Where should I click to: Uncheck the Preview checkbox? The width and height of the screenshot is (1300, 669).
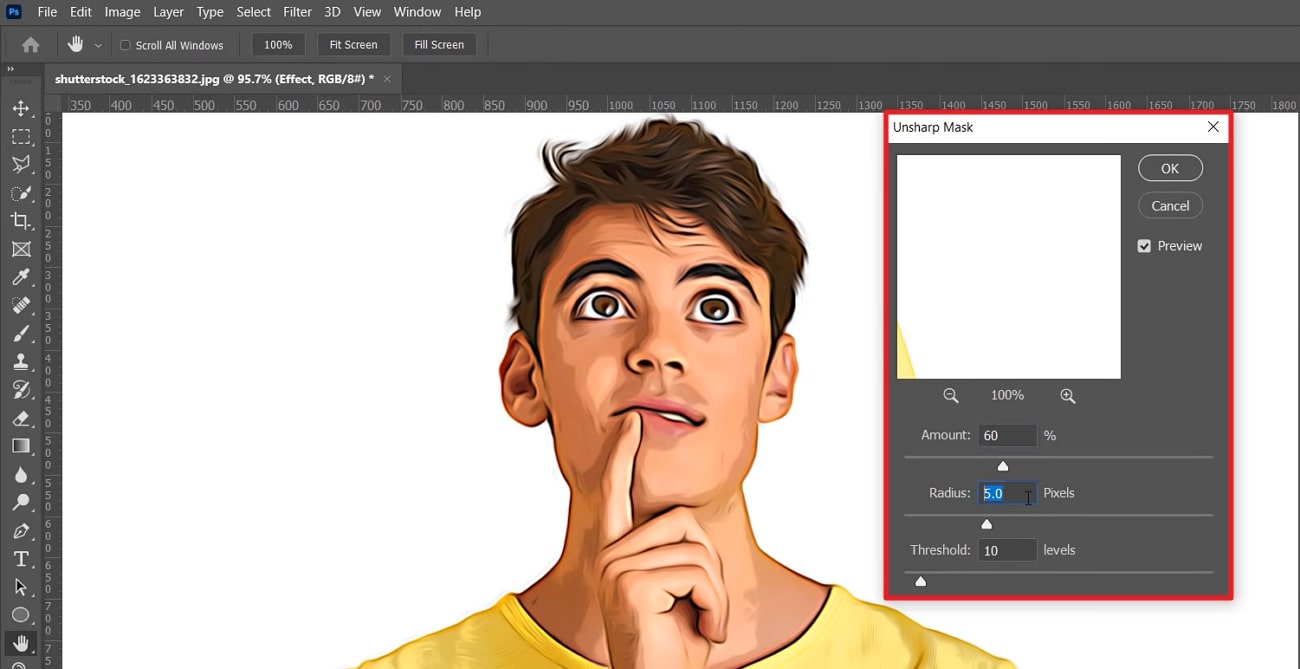click(x=1144, y=246)
